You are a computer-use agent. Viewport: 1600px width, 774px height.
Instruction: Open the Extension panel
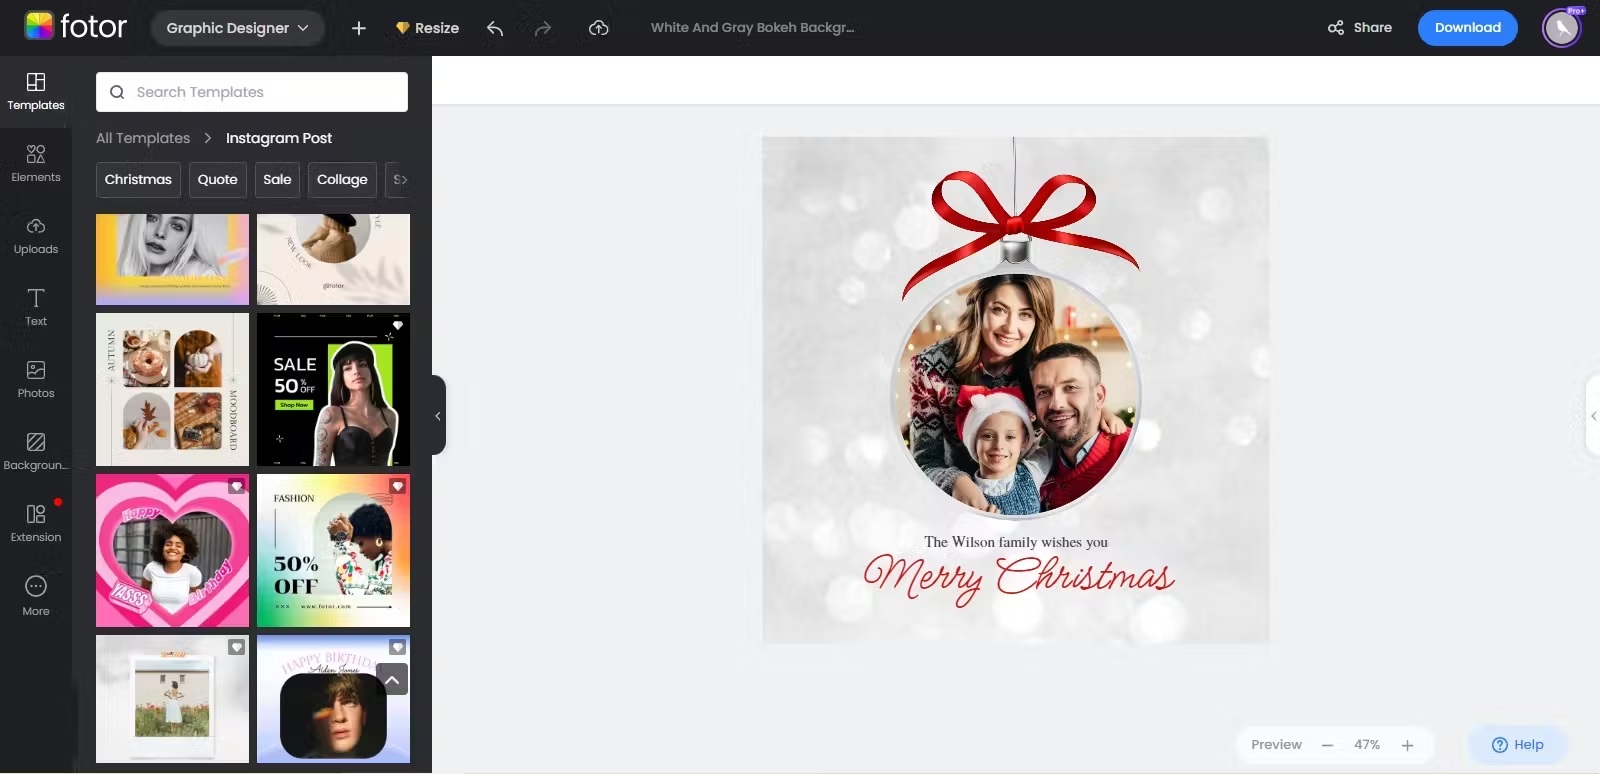tap(36, 524)
